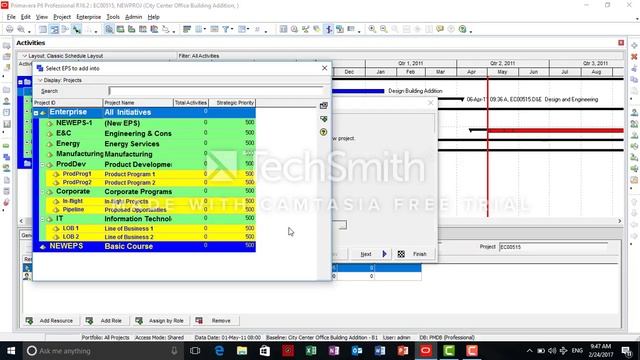Select the E&C Engineering row
Viewport: 640px width, 360px height.
click(147, 133)
